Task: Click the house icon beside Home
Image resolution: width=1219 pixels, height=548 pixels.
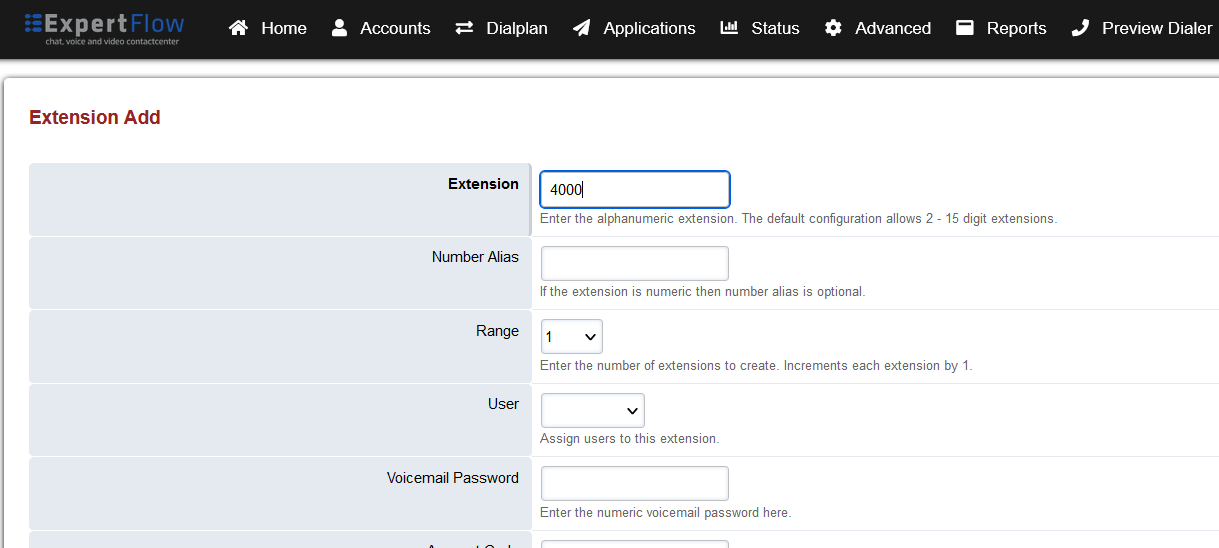Action: pos(238,28)
